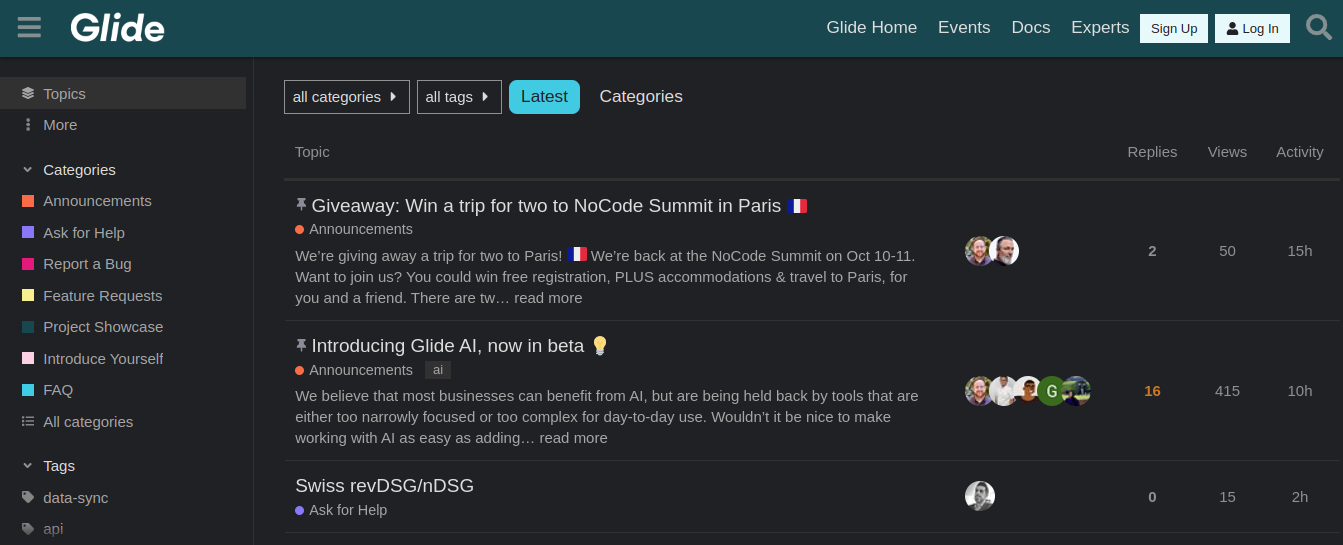Collapse the Categories sidebar section
This screenshot has height=545, width=1343.
[x=28, y=170]
